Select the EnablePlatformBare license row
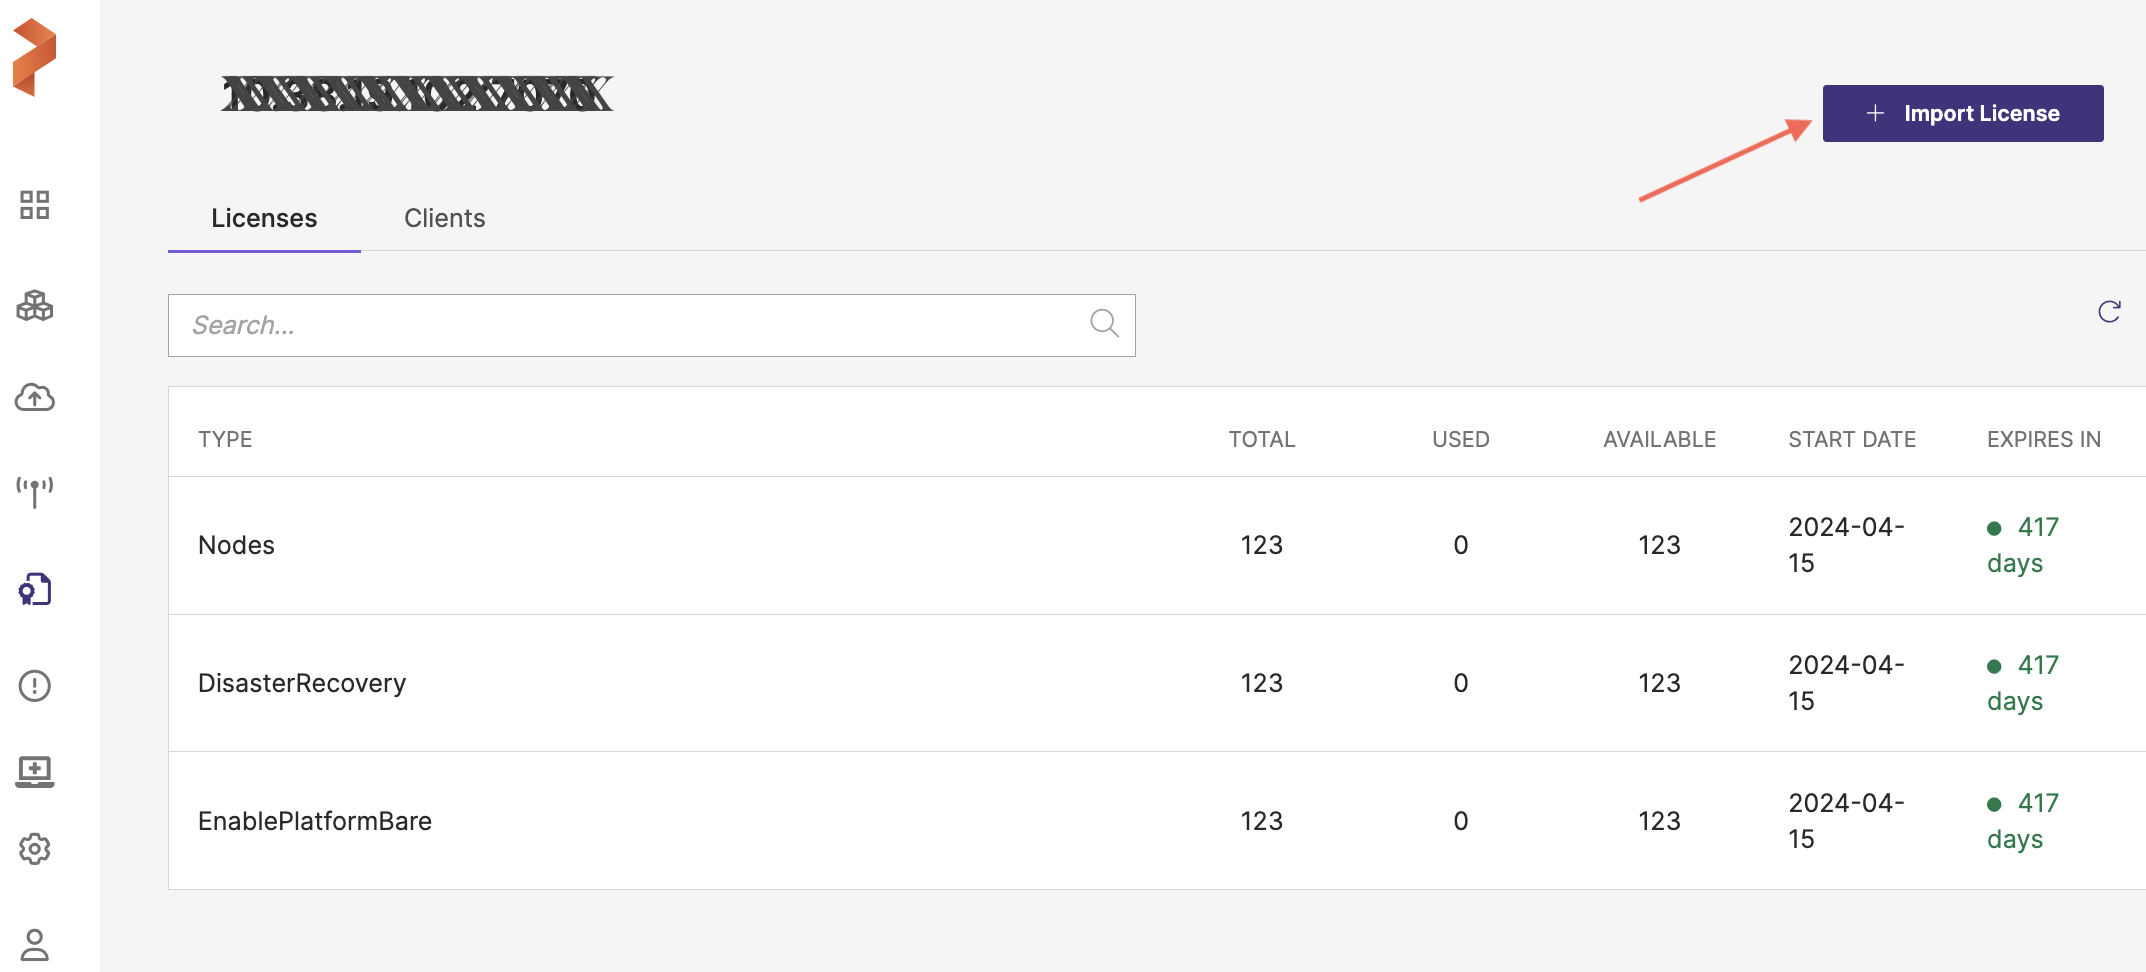 click(315, 821)
